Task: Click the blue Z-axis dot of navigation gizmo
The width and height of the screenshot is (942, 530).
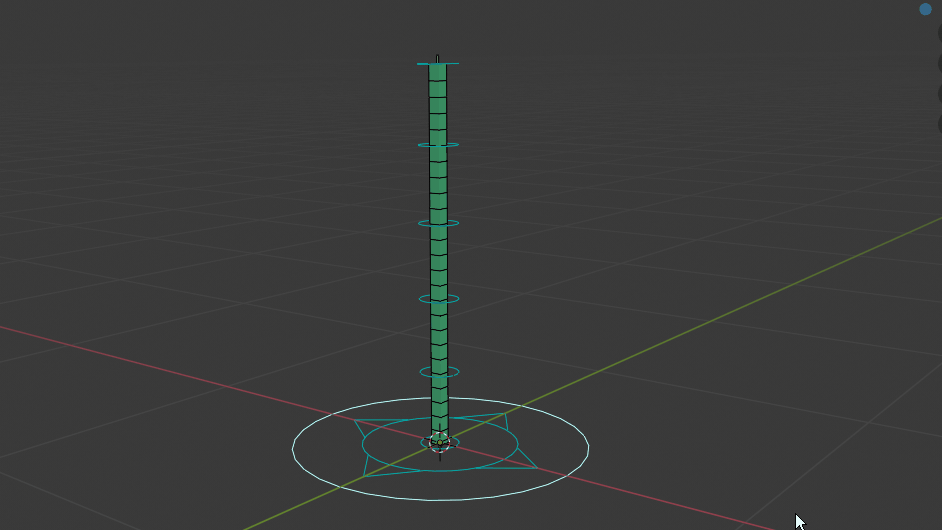Action: click(925, 9)
